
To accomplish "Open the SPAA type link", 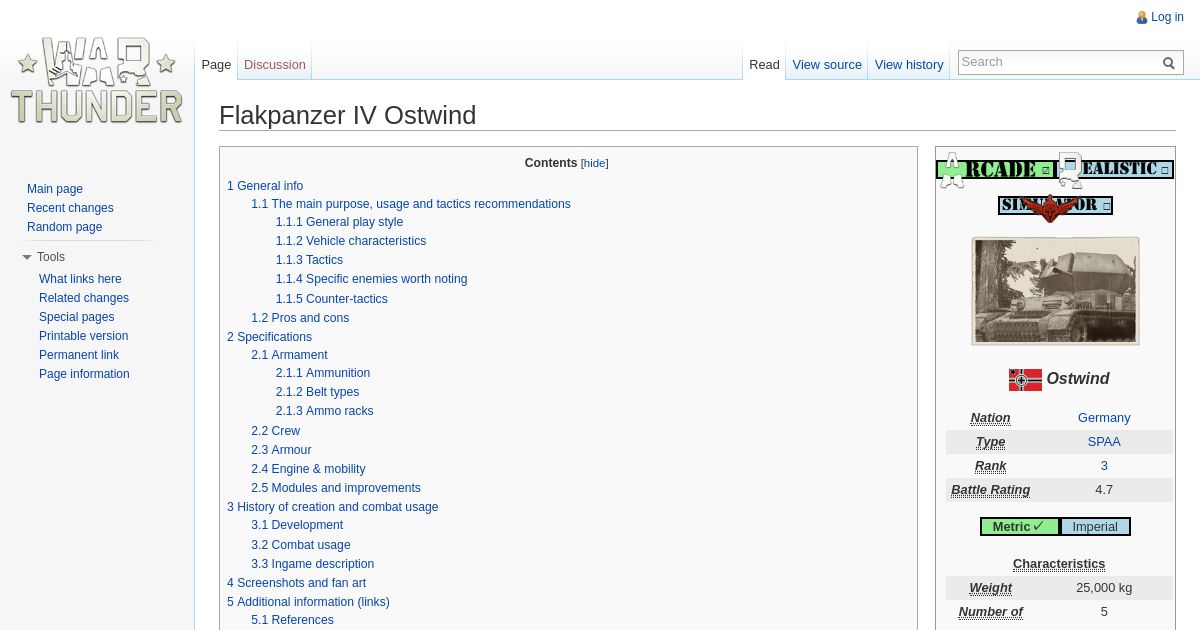I will (x=1104, y=442).
